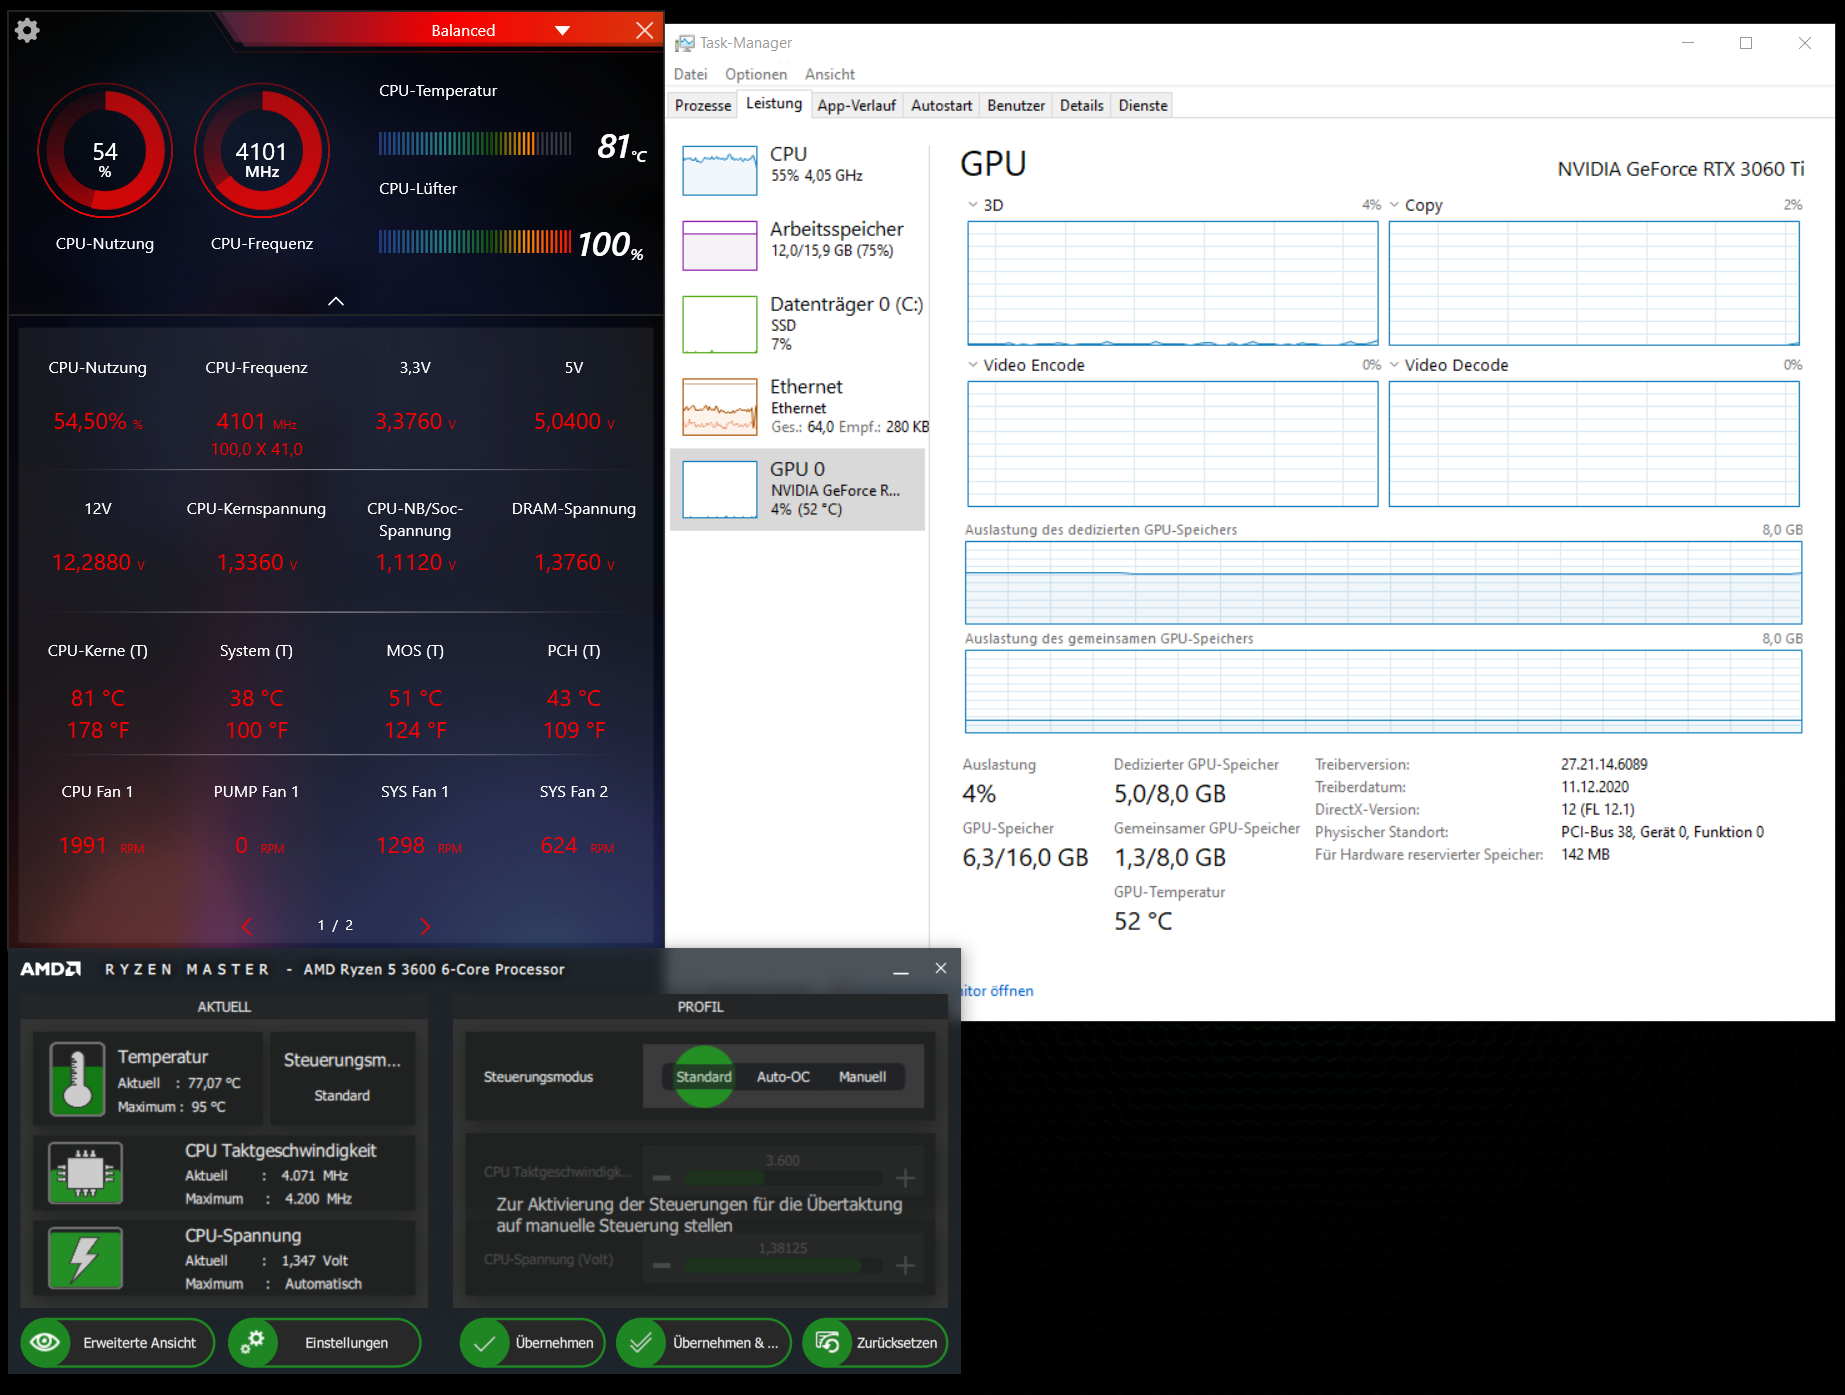Screen dimensions: 1845x1395
Task: Switch to the Dienste tab
Action: (x=1143, y=106)
